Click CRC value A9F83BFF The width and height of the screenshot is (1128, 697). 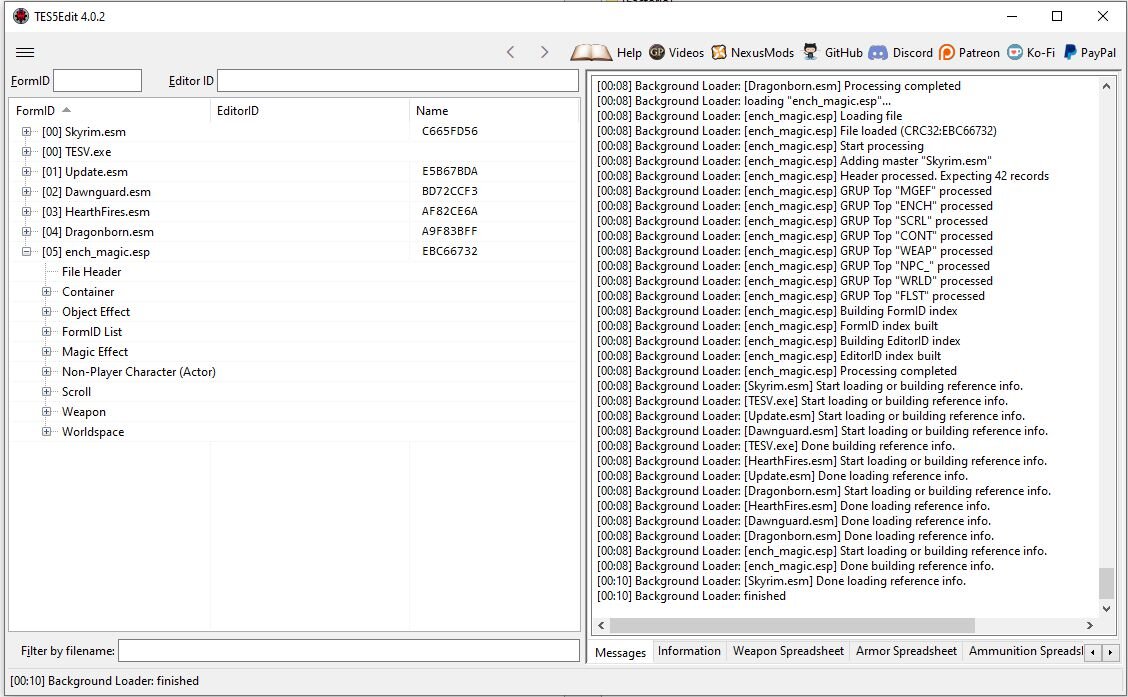click(x=450, y=231)
